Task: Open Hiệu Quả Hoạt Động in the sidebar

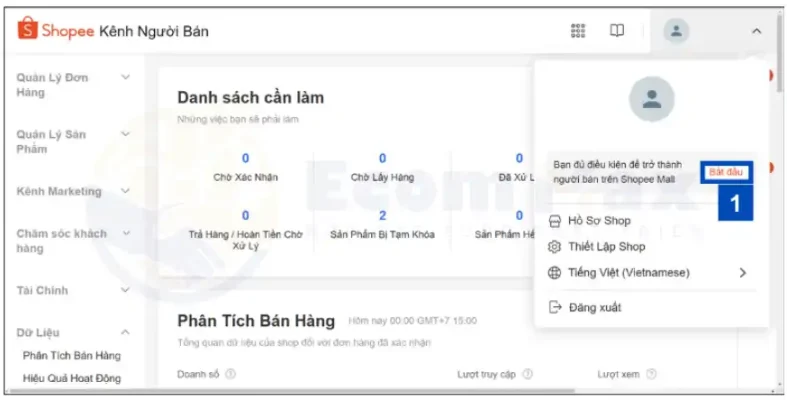Action: [72, 378]
